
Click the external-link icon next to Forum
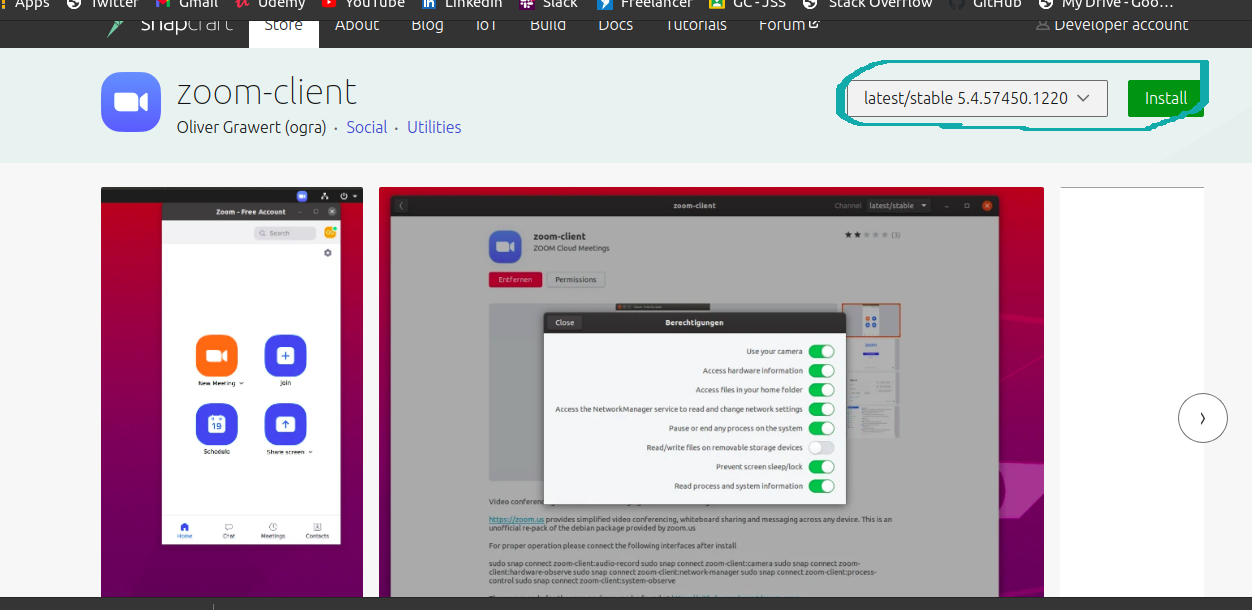tap(814, 23)
